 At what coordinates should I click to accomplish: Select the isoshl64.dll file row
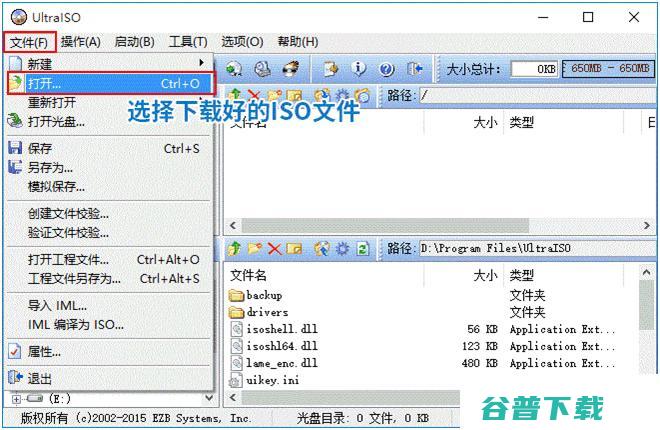pos(422,346)
